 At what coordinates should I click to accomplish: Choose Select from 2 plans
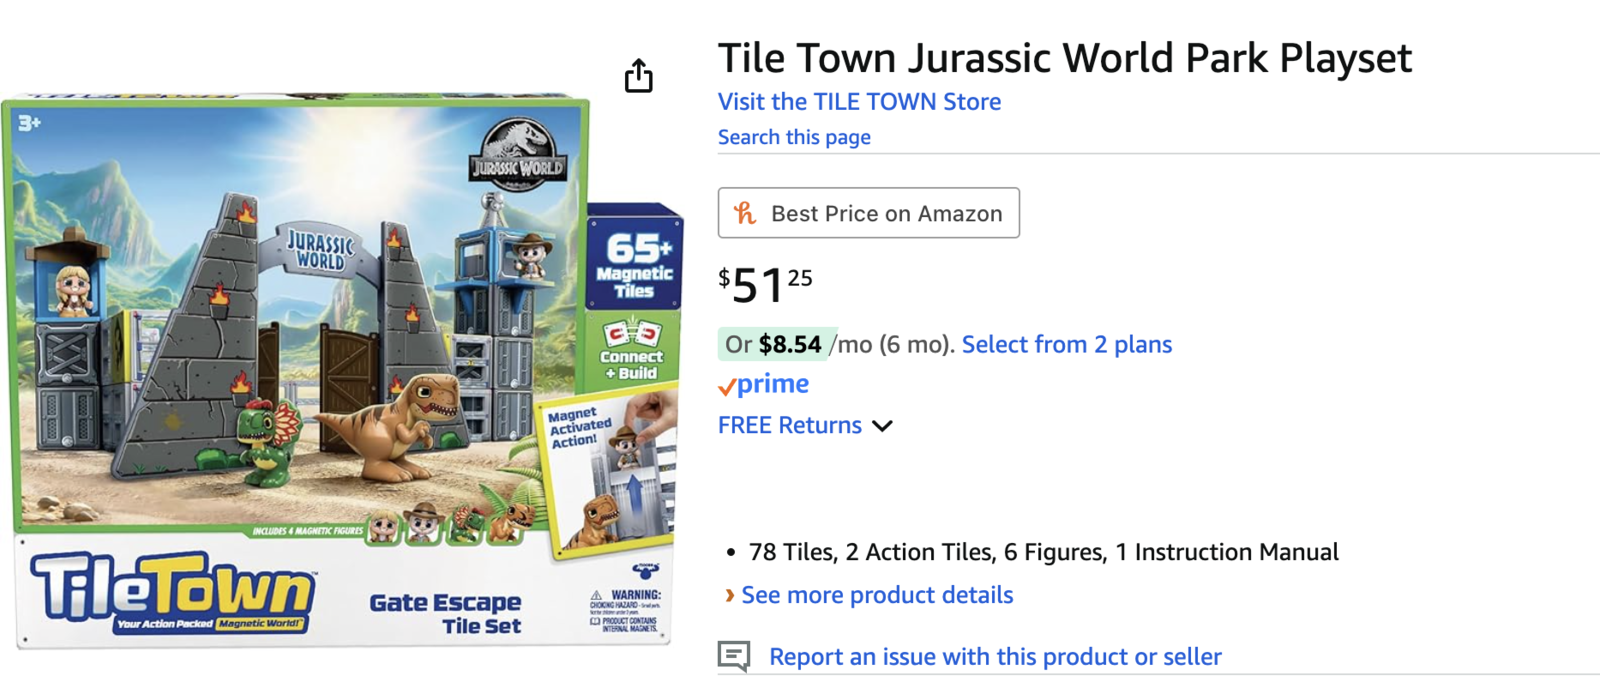pyautogui.click(x=1066, y=345)
